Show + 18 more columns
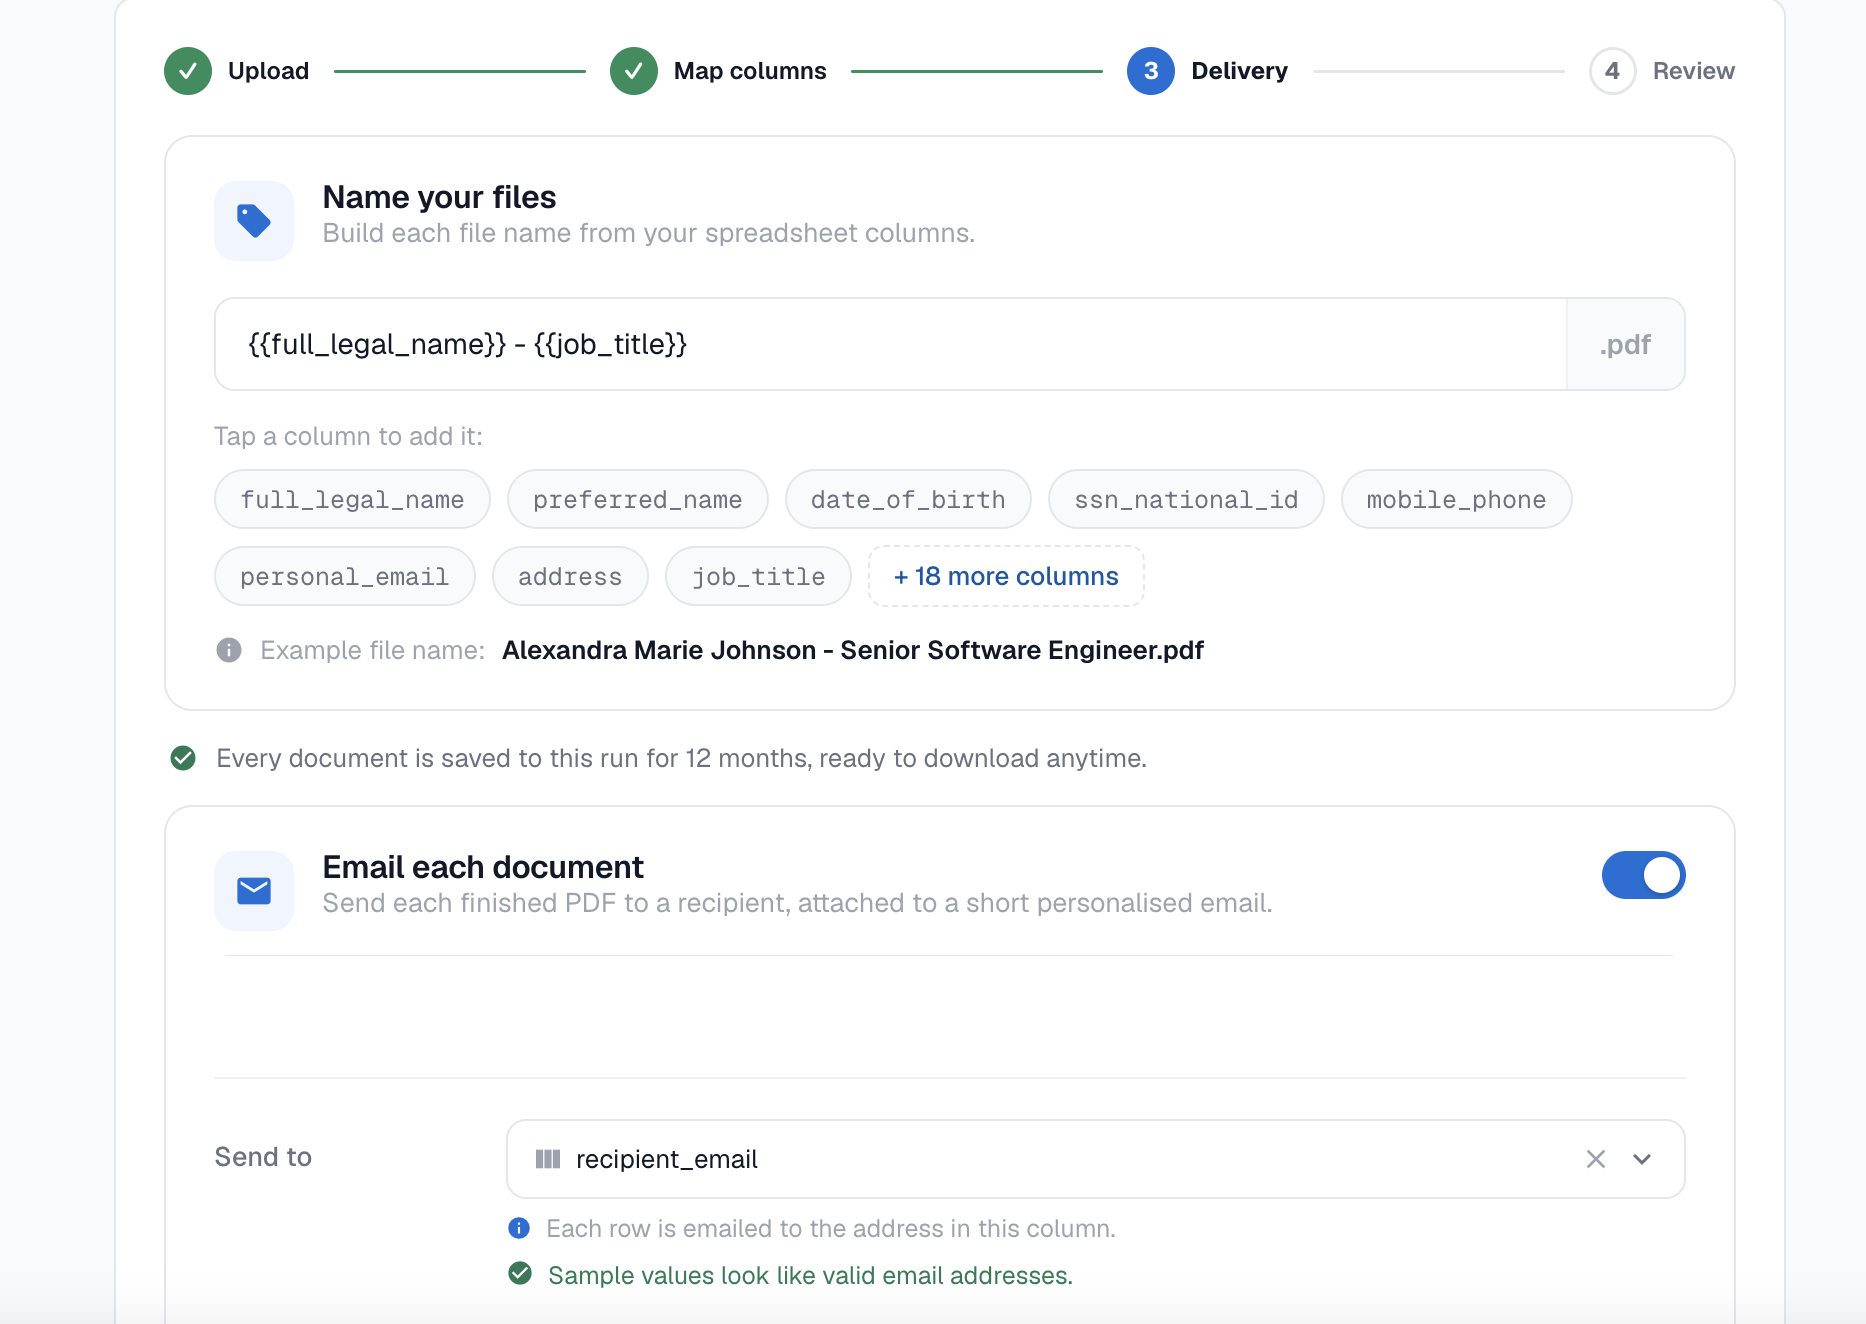 (x=1006, y=576)
